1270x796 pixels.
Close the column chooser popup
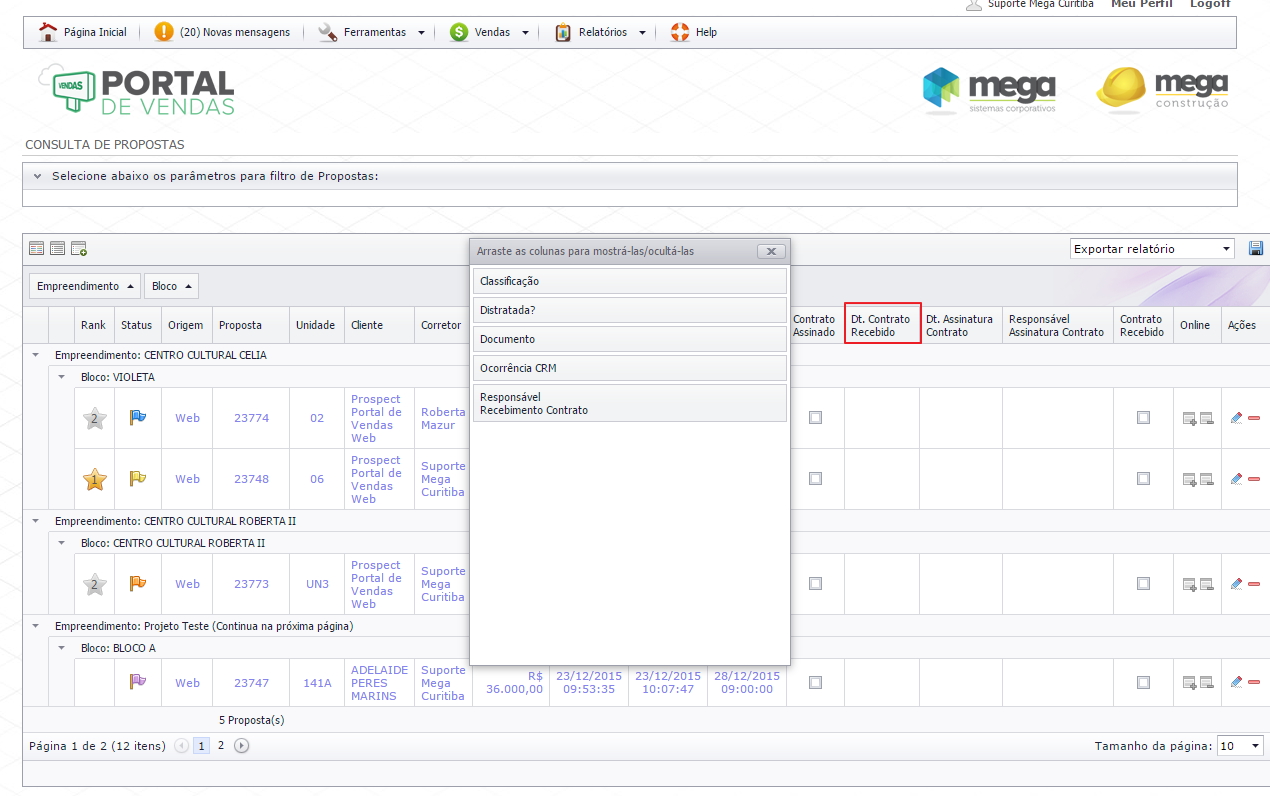click(x=770, y=251)
